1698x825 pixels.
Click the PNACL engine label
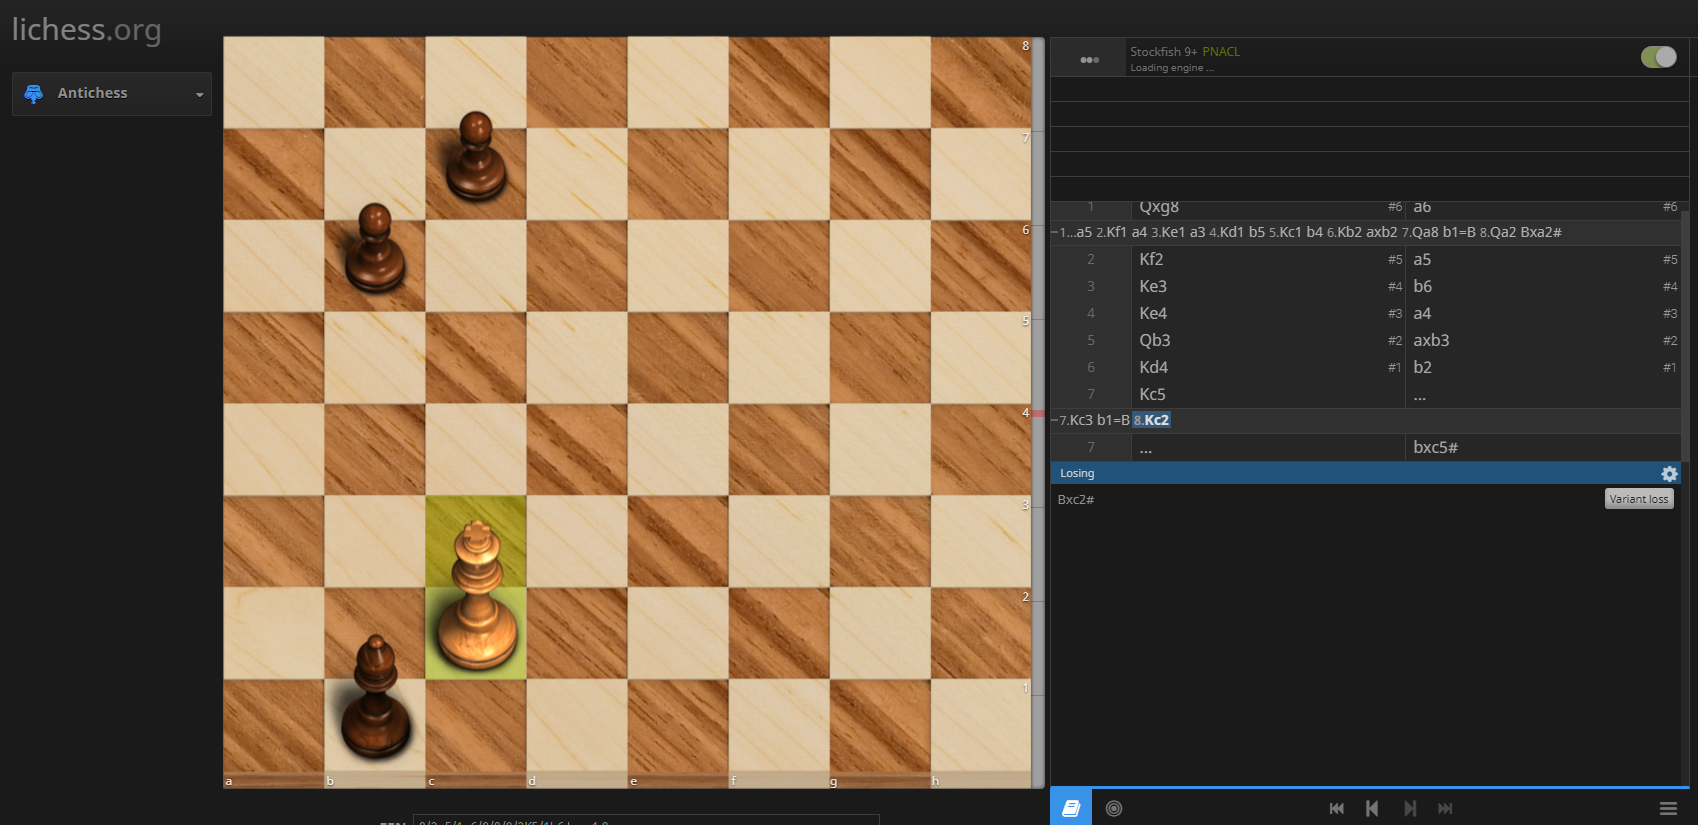1221,52
